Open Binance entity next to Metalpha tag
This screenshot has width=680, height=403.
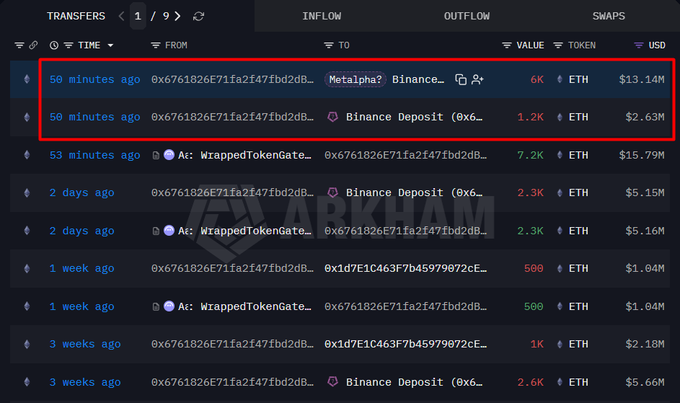click(x=418, y=79)
